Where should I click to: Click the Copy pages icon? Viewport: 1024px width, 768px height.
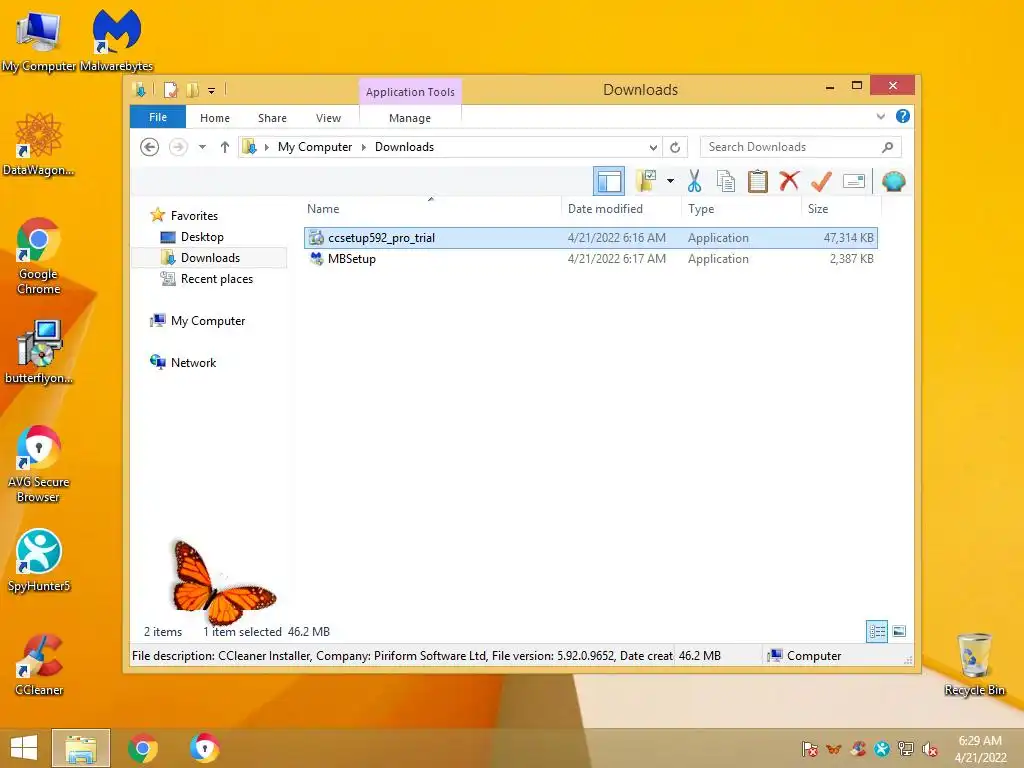(726, 181)
